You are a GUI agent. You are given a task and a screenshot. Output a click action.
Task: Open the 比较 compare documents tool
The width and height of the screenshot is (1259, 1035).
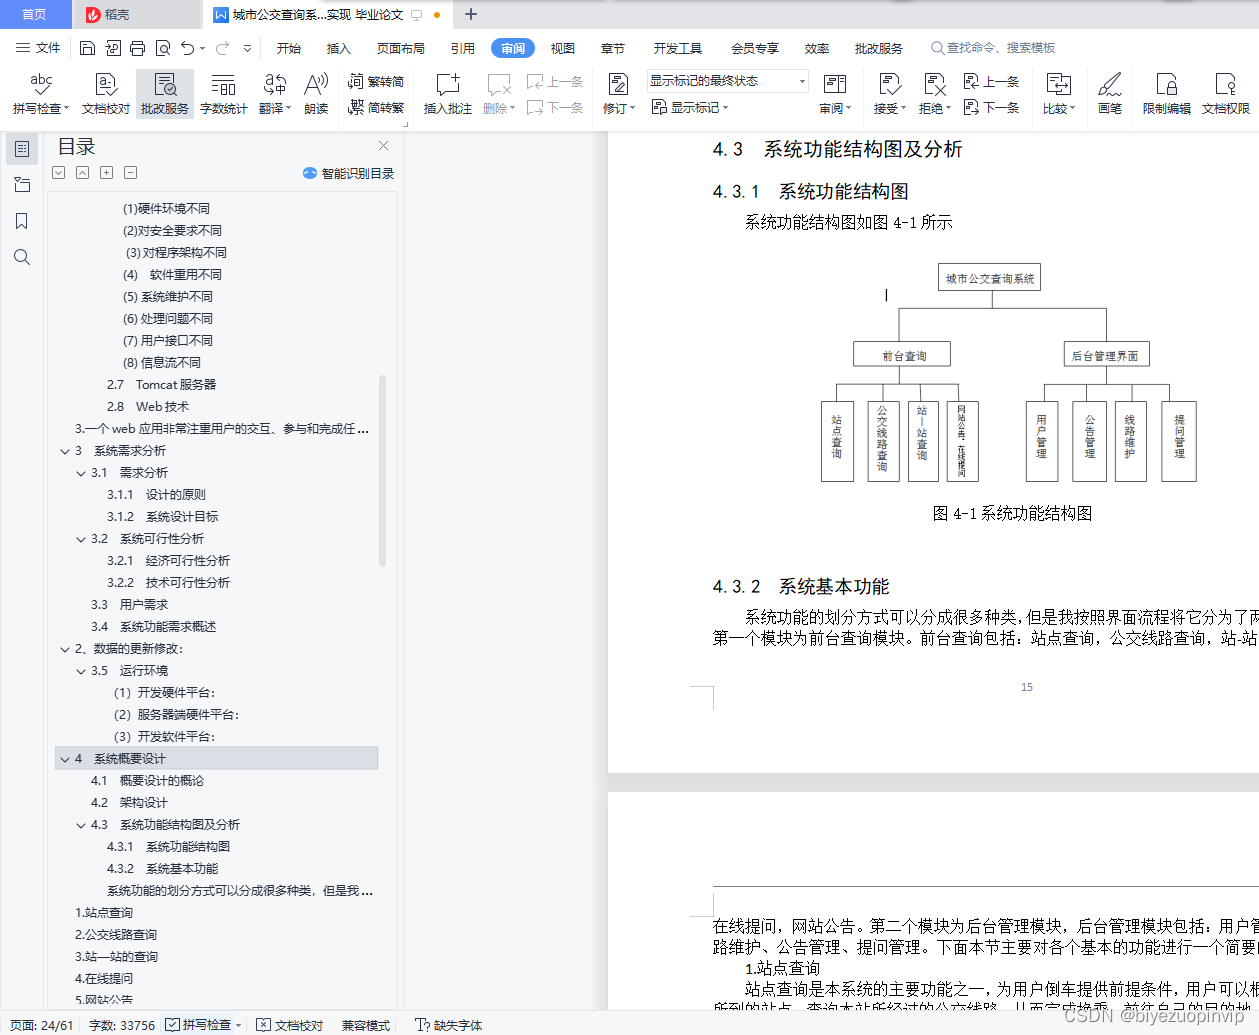click(x=1059, y=94)
